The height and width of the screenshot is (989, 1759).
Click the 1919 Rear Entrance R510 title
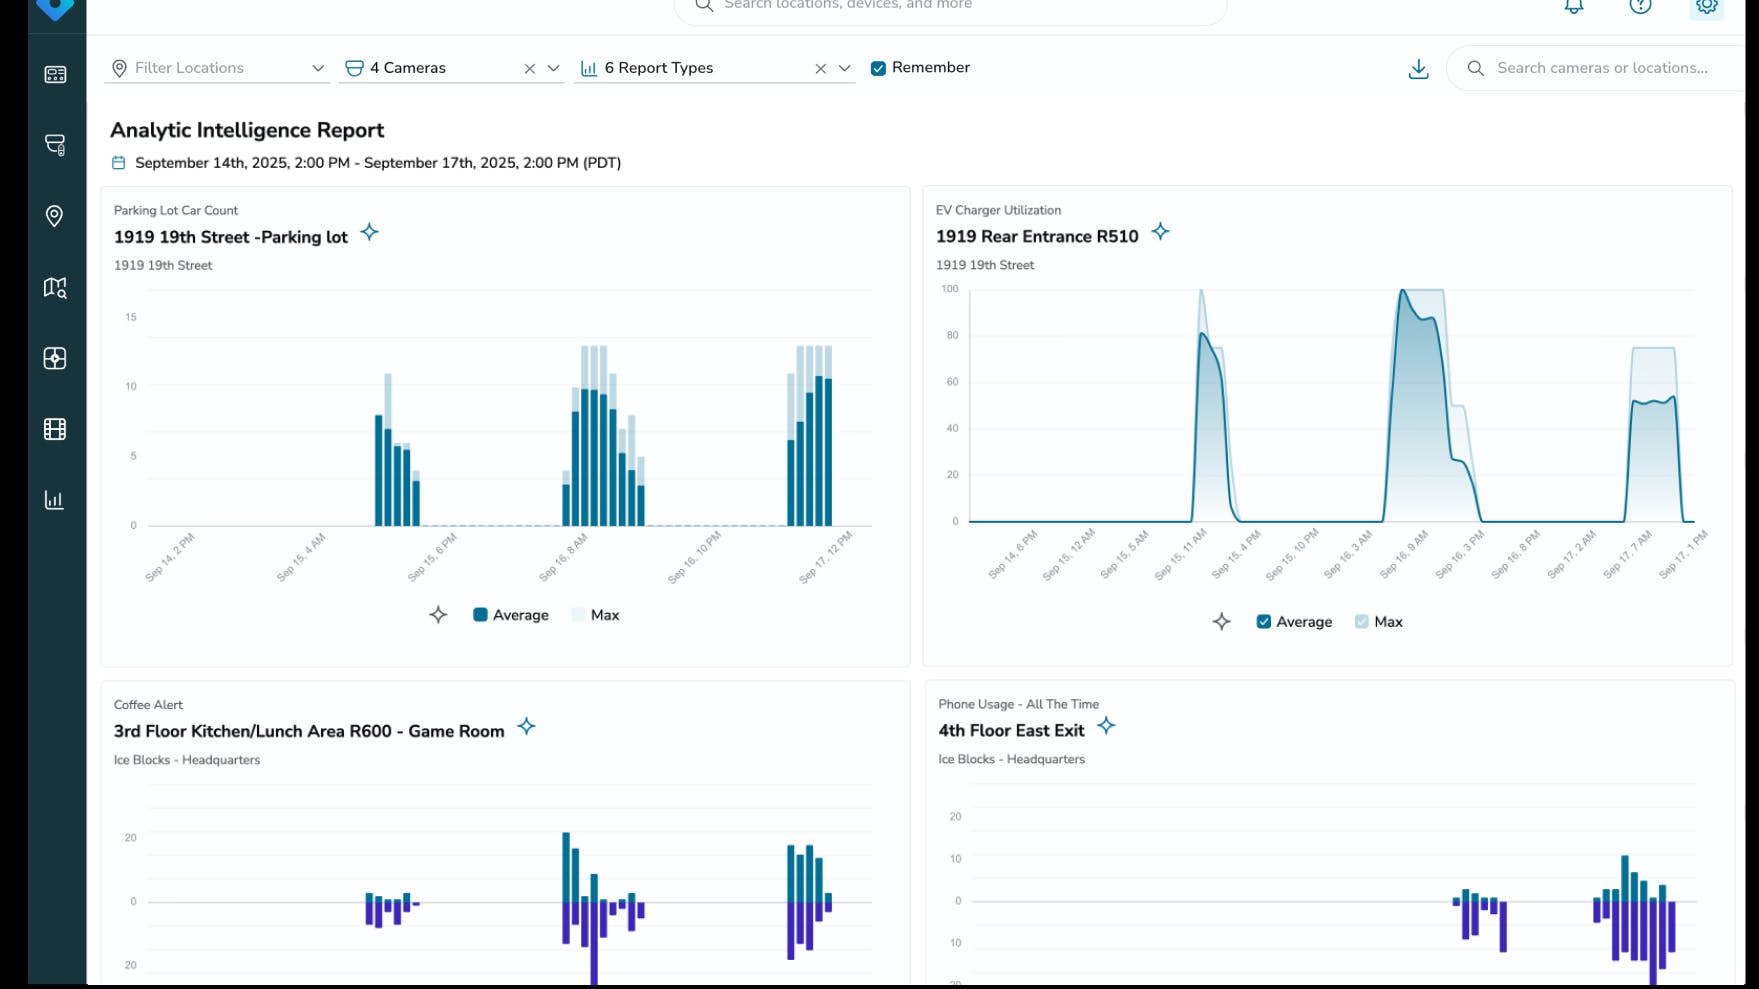[x=1036, y=236]
